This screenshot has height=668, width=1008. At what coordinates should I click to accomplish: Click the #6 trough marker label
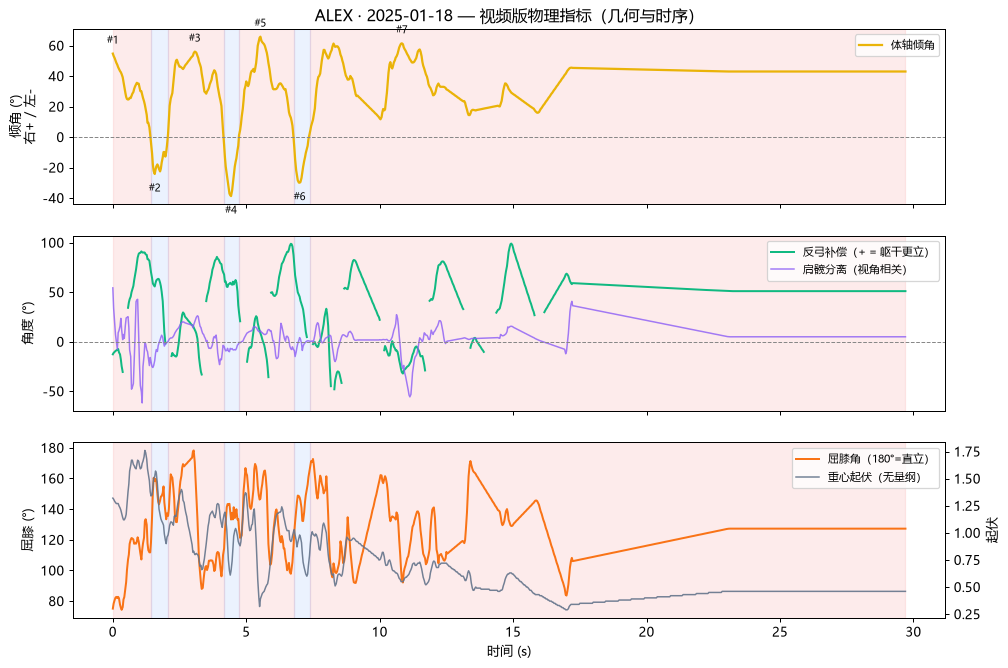tap(300, 196)
